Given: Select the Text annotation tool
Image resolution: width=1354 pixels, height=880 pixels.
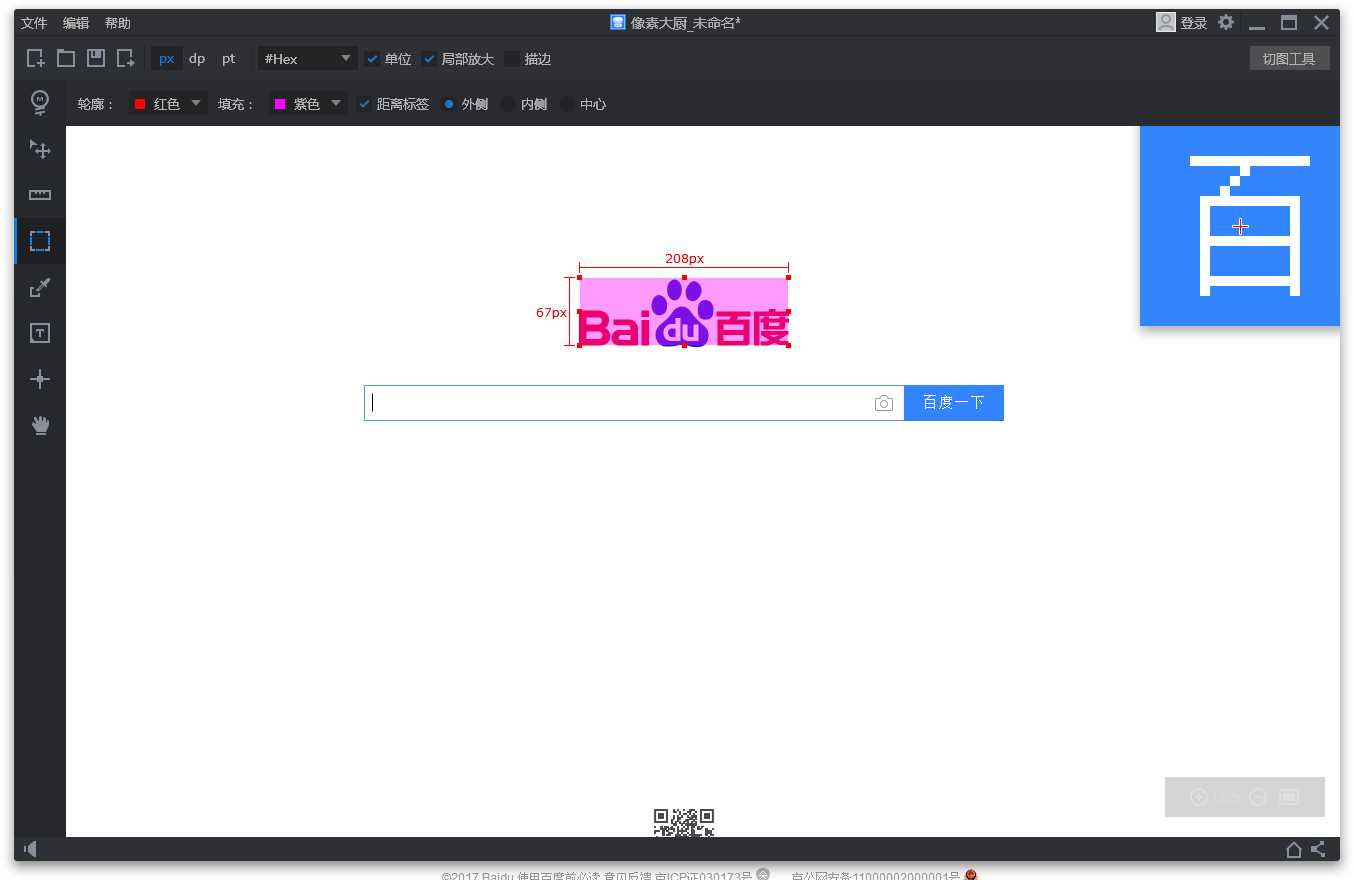Looking at the screenshot, I should tap(40, 334).
